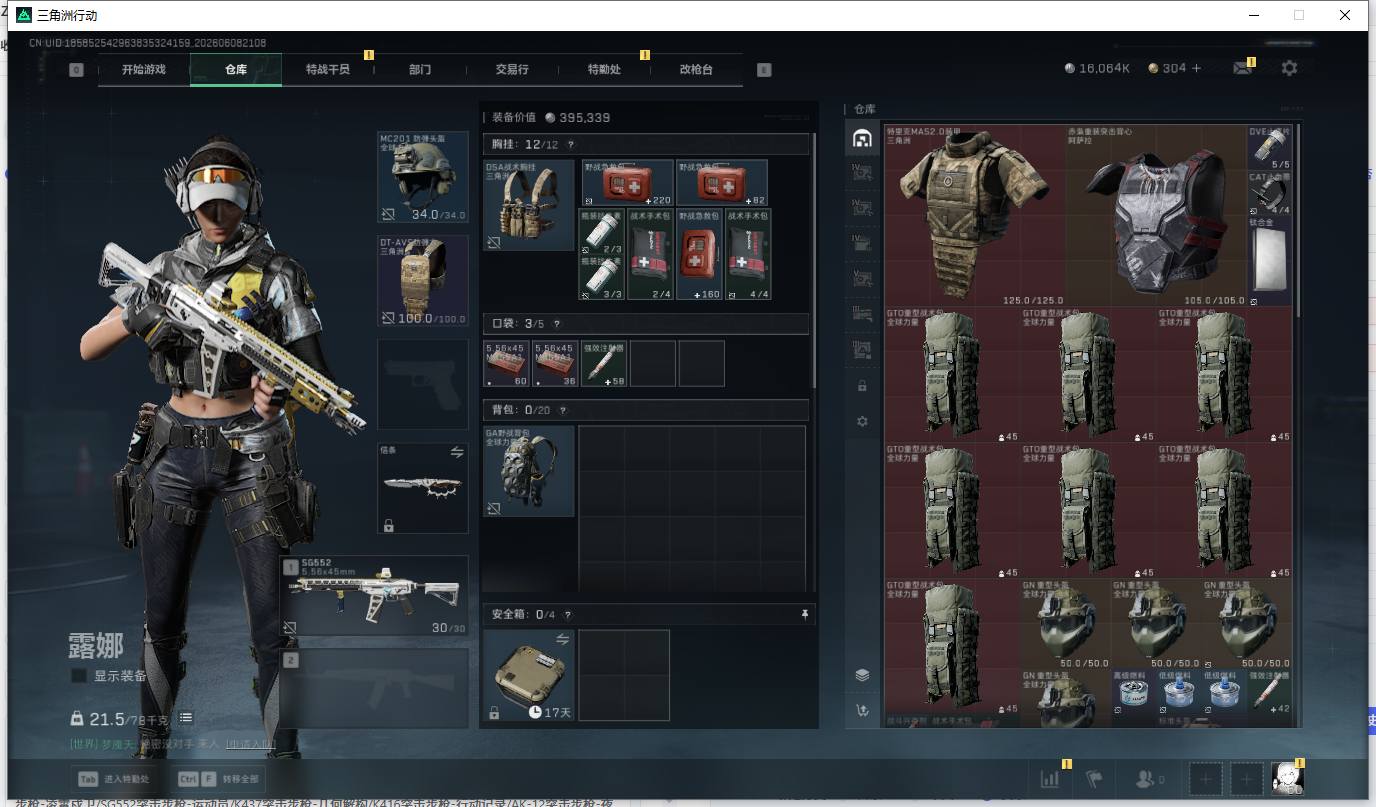Toggle the 显示装备 checkbox

click(x=79, y=676)
